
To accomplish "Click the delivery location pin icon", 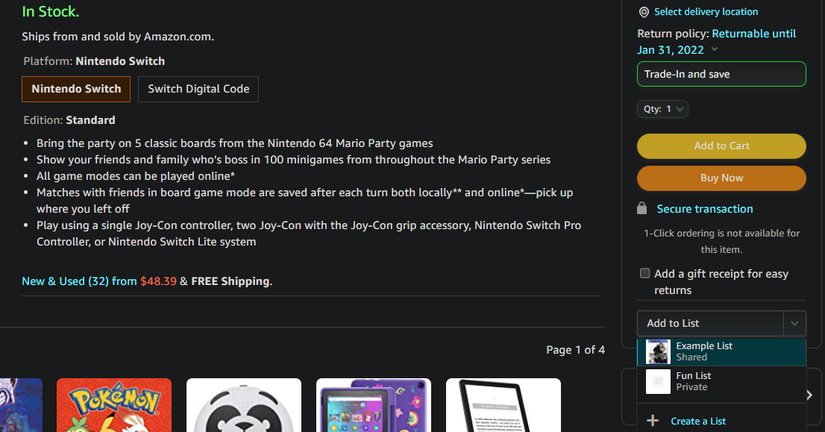I will [x=644, y=12].
